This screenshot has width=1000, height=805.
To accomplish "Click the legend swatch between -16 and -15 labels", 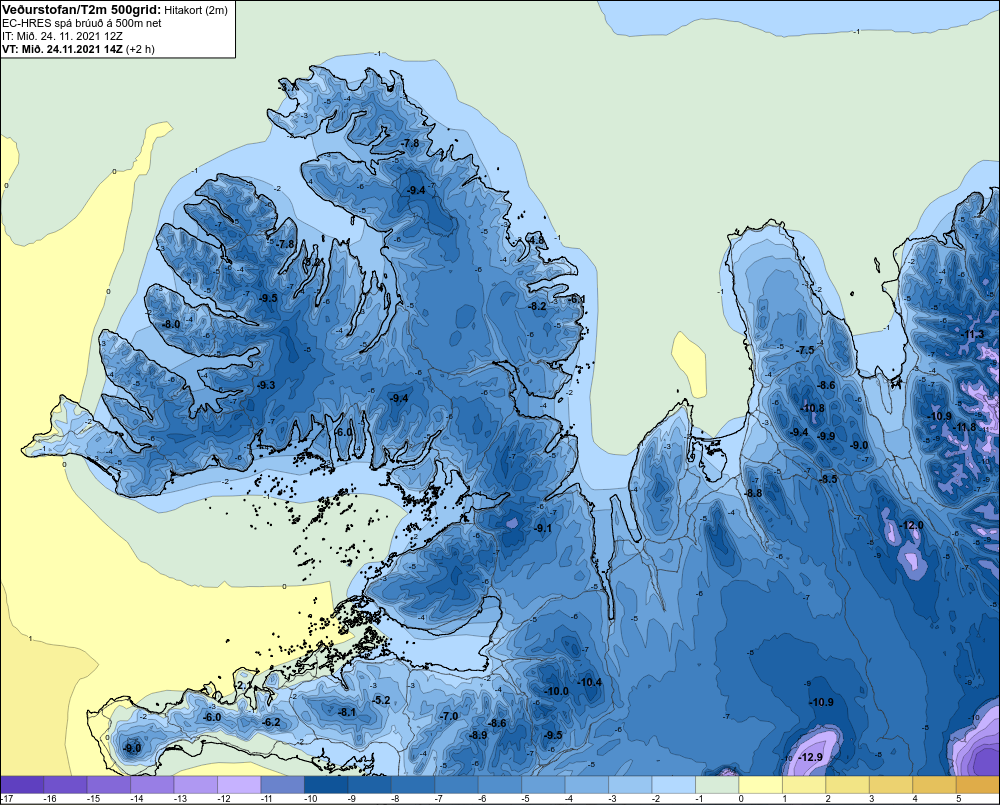I will (66, 785).
